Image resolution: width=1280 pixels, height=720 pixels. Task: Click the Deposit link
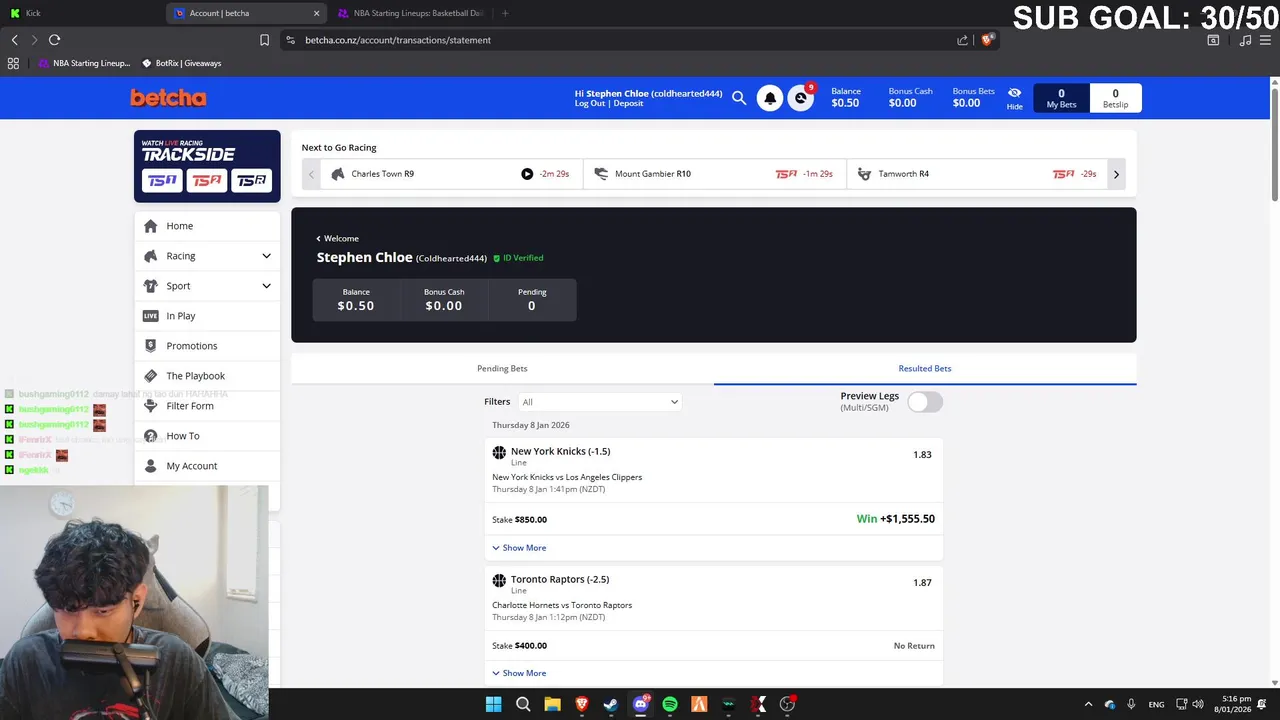628,104
